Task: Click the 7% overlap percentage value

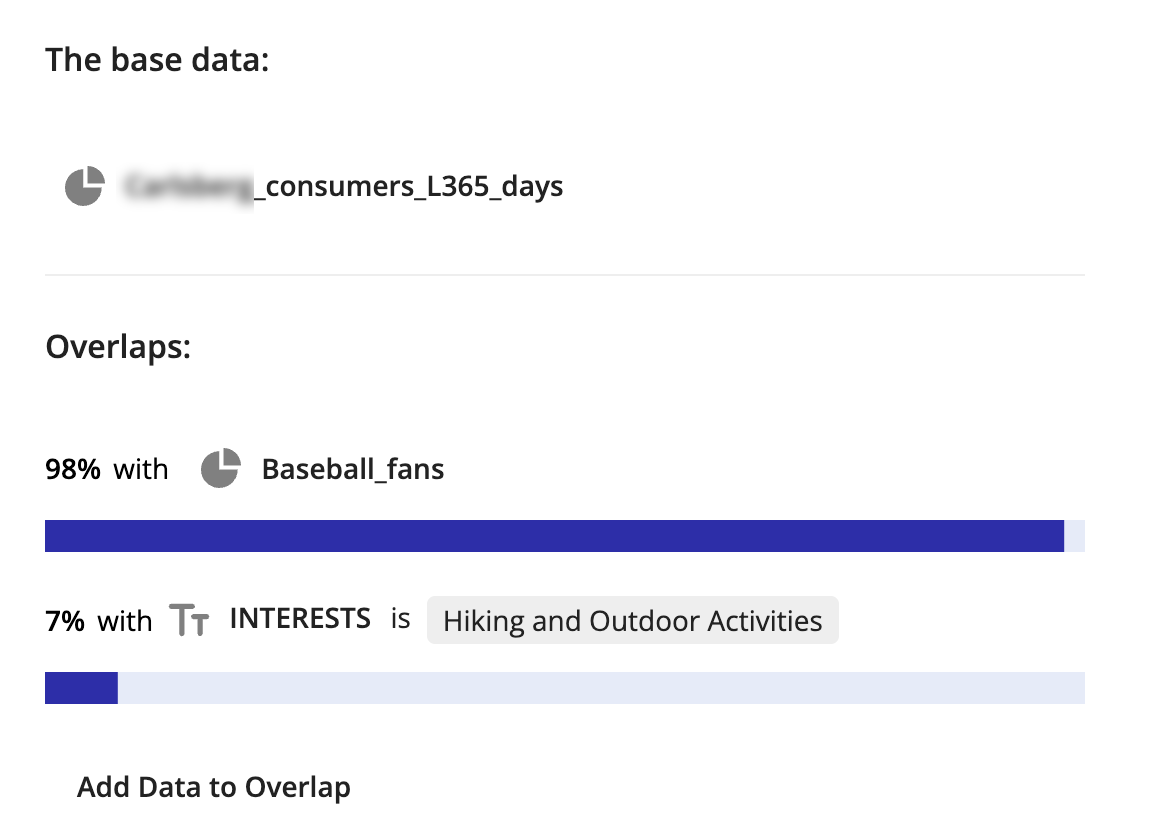Action: (65, 621)
